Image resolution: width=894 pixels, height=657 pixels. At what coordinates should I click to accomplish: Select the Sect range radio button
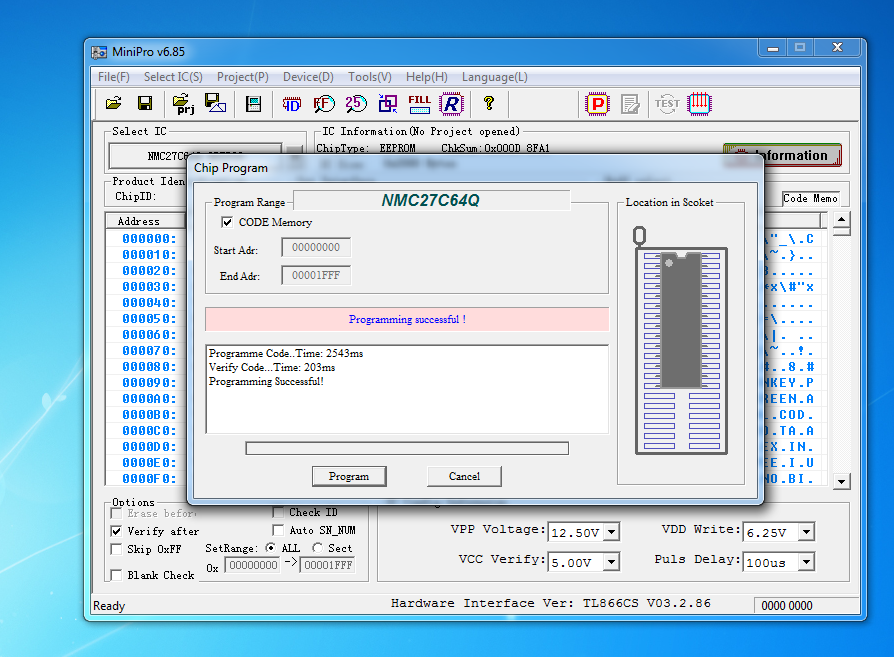pos(318,548)
